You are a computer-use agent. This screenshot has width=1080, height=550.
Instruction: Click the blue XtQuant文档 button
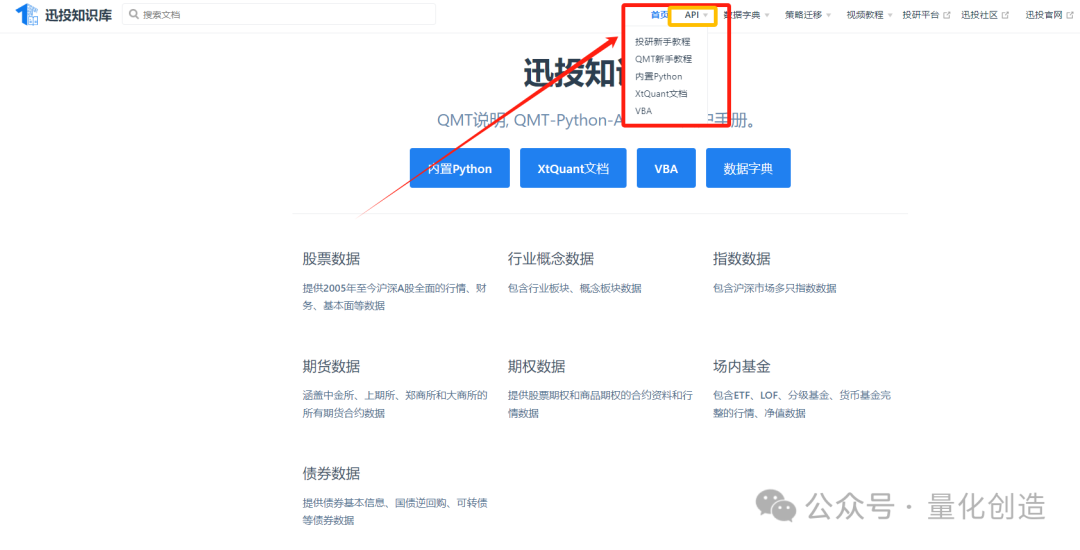[x=573, y=168]
